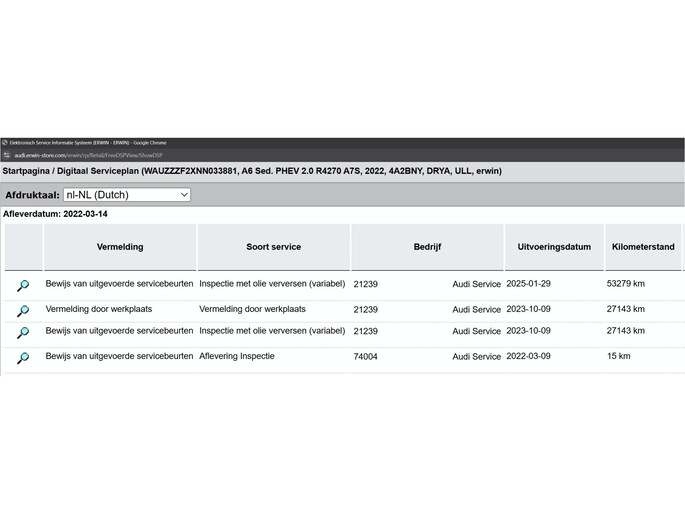Viewport: 685px width, 514px height.
Task: Click magnifier icon for Vermelding door werkplaats row
Action: [x=22, y=311]
